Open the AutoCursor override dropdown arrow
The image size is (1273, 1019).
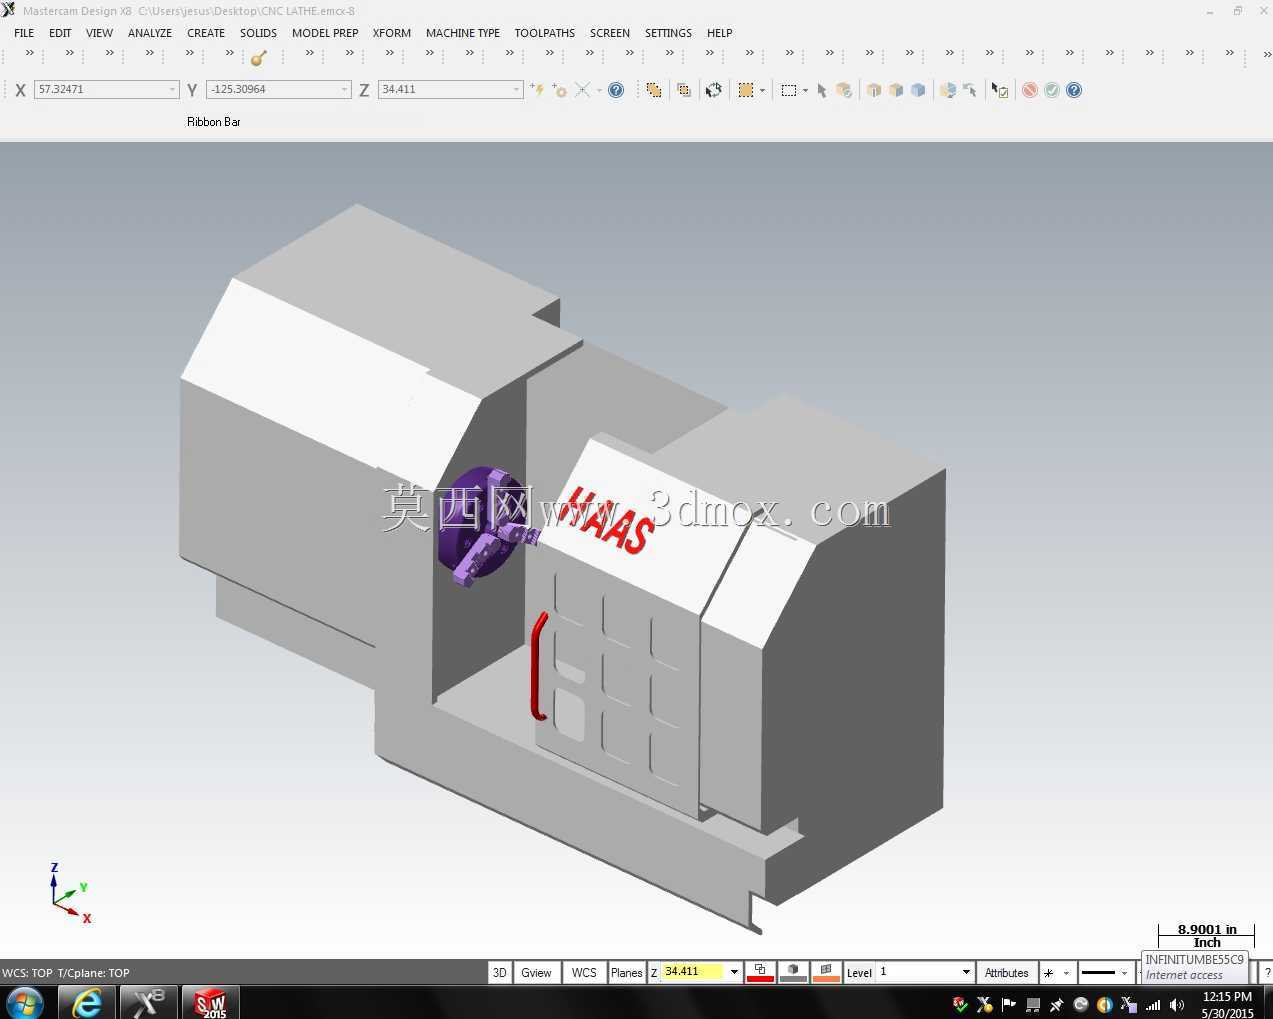tap(599, 90)
